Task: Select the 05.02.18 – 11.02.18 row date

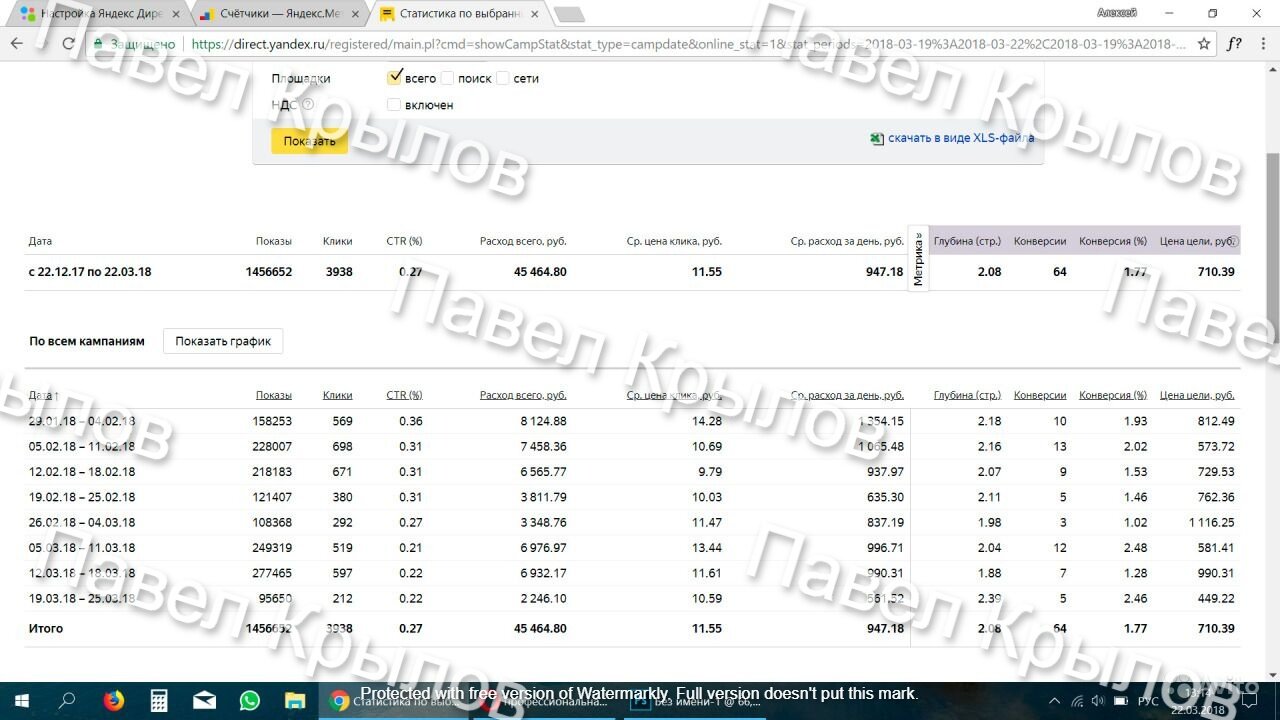Action: point(82,446)
